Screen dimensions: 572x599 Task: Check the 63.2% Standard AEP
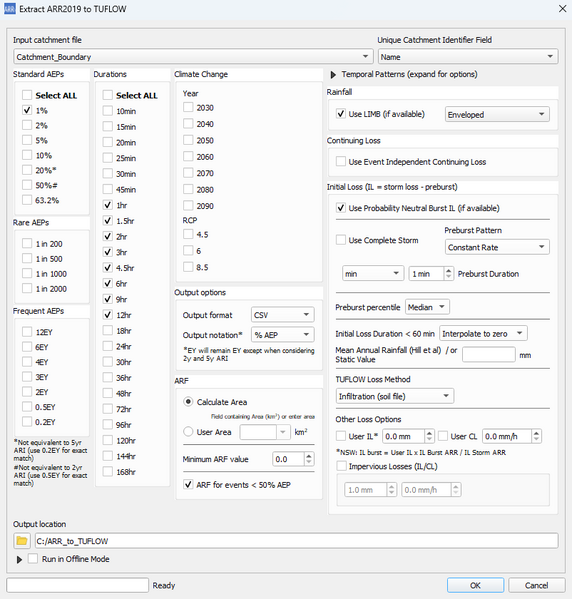[27, 200]
